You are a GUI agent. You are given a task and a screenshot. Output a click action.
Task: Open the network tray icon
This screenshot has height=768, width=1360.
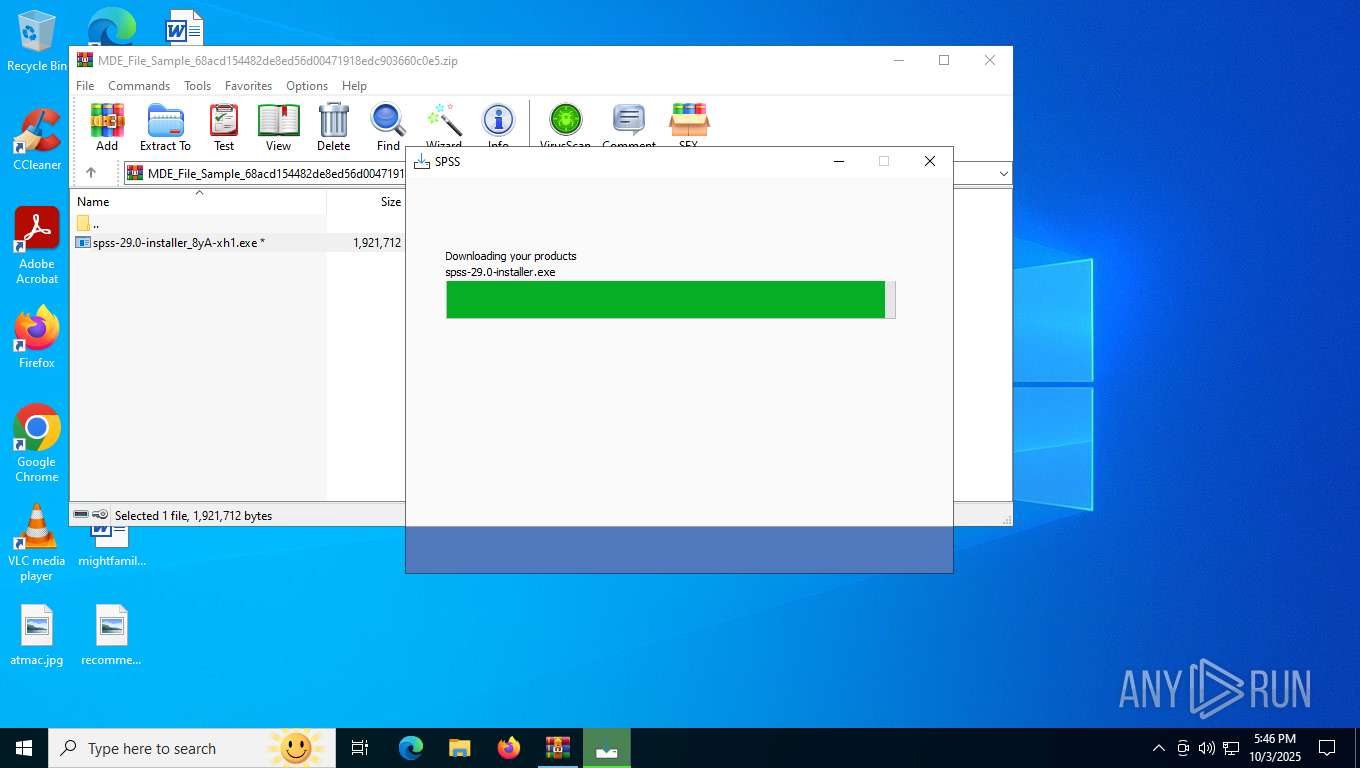pyautogui.click(x=1231, y=748)
